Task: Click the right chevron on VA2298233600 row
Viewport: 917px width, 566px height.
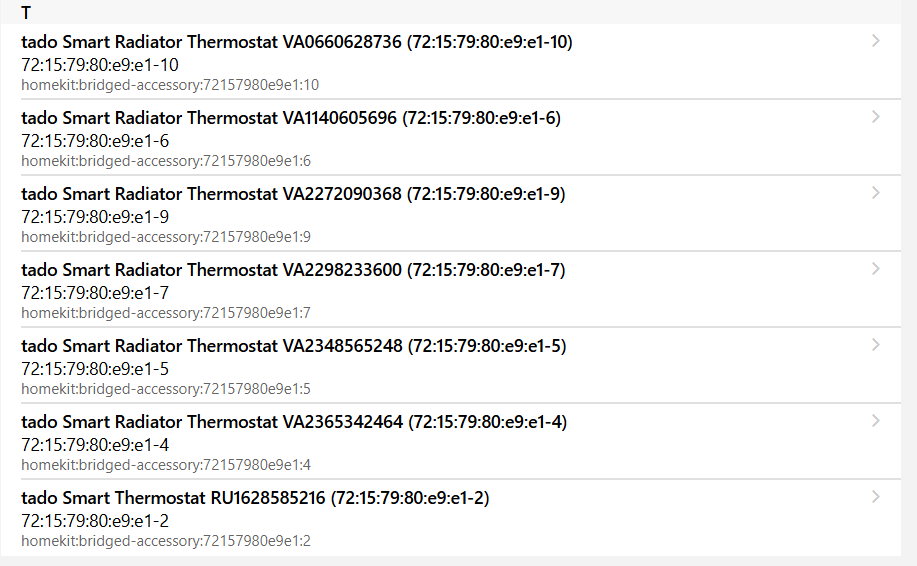Action: 876,269
